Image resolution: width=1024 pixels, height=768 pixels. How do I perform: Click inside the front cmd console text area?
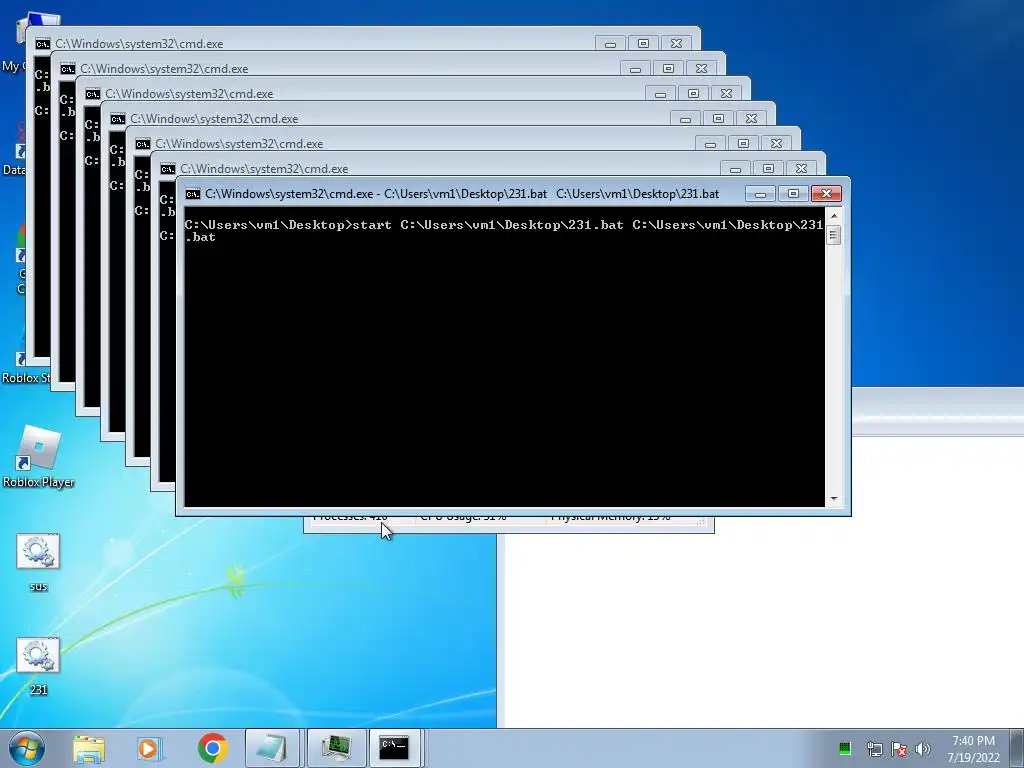point(504,357)
